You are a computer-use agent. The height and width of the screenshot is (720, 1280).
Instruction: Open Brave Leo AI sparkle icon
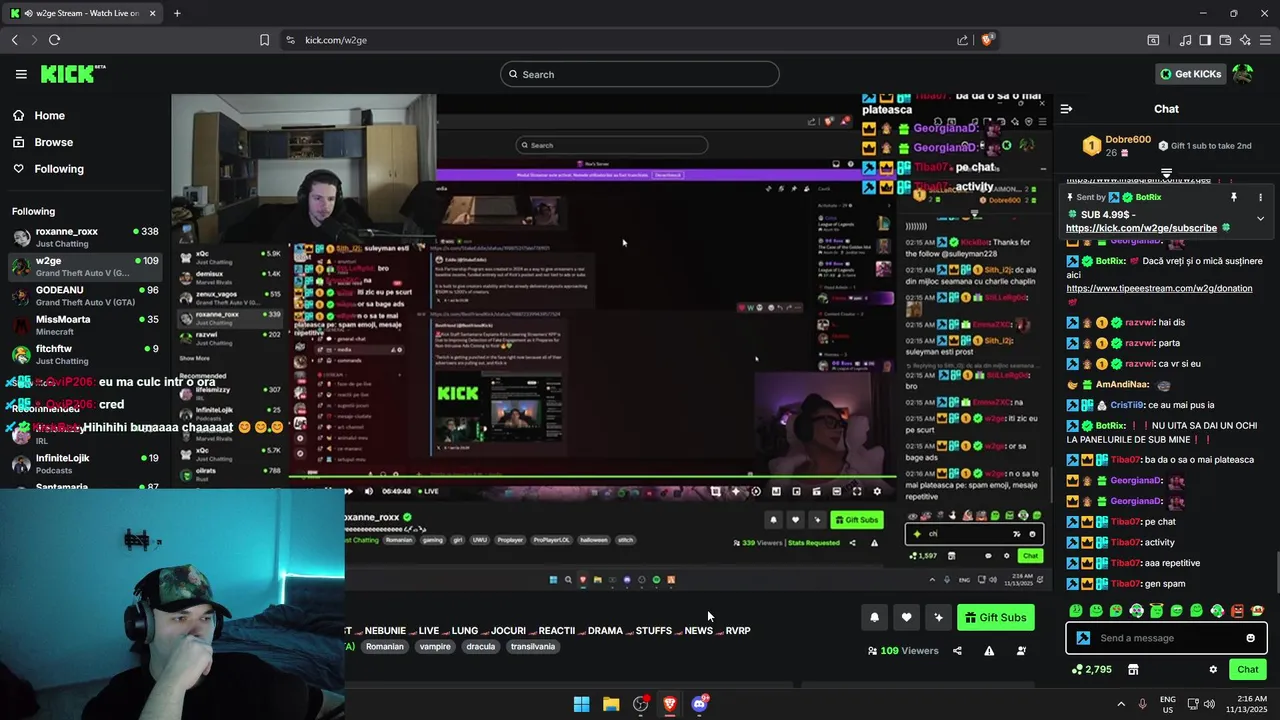tap(1245, 40)
